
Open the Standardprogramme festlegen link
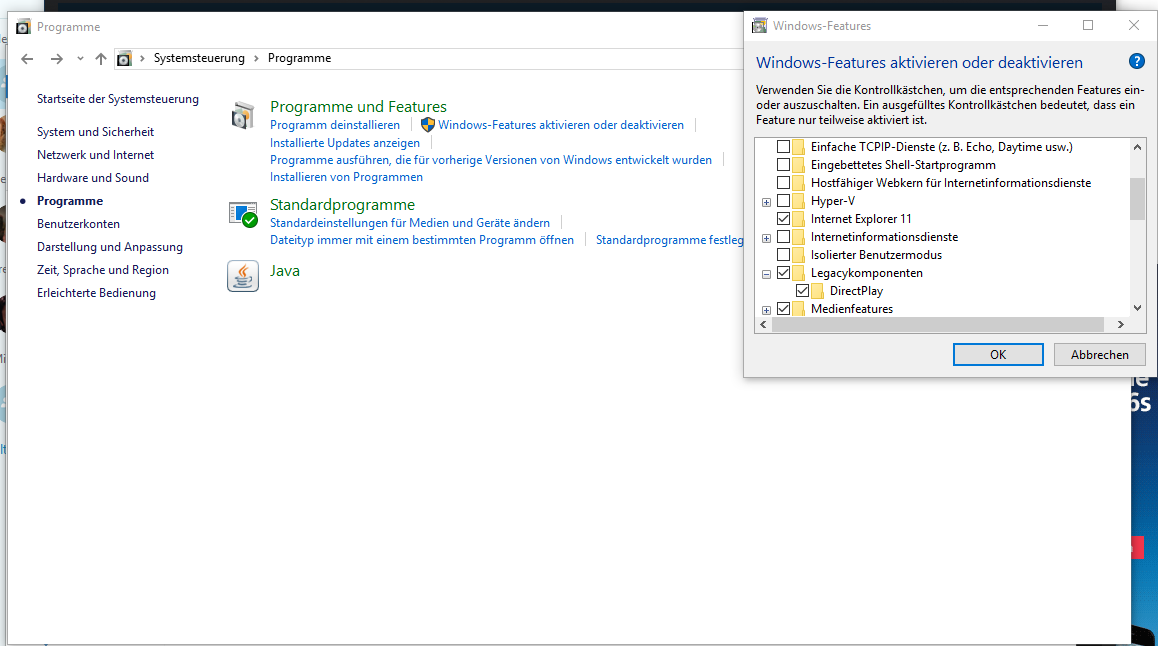click(669, 240)
